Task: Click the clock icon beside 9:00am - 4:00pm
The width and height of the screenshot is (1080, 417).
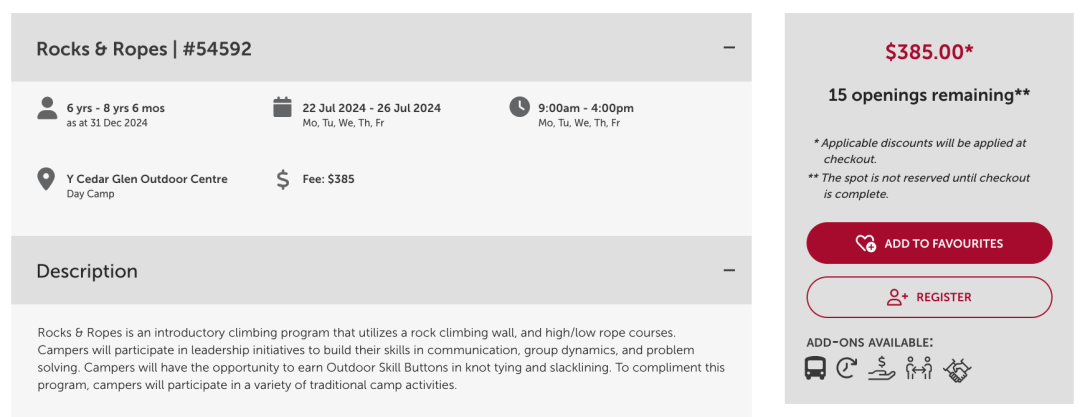Action: (x=519, y=107)
